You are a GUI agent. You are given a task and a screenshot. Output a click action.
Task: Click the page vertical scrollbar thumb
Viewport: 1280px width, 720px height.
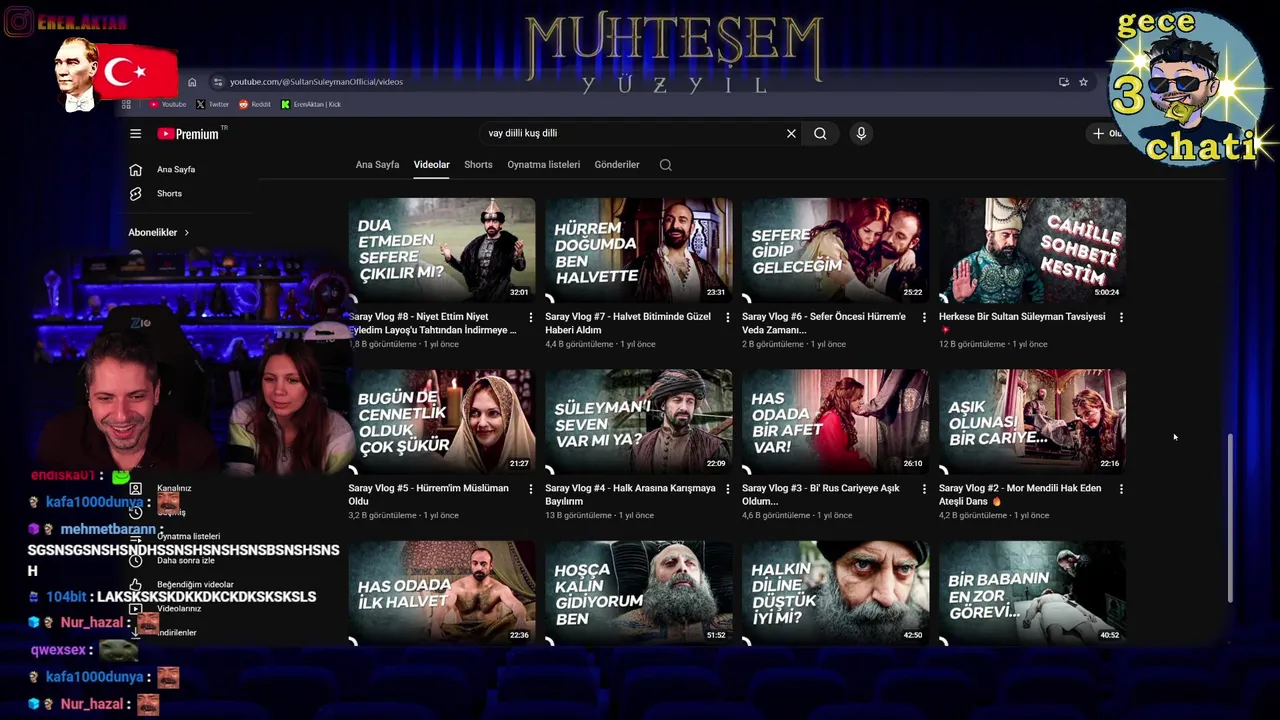[1231, 518]
